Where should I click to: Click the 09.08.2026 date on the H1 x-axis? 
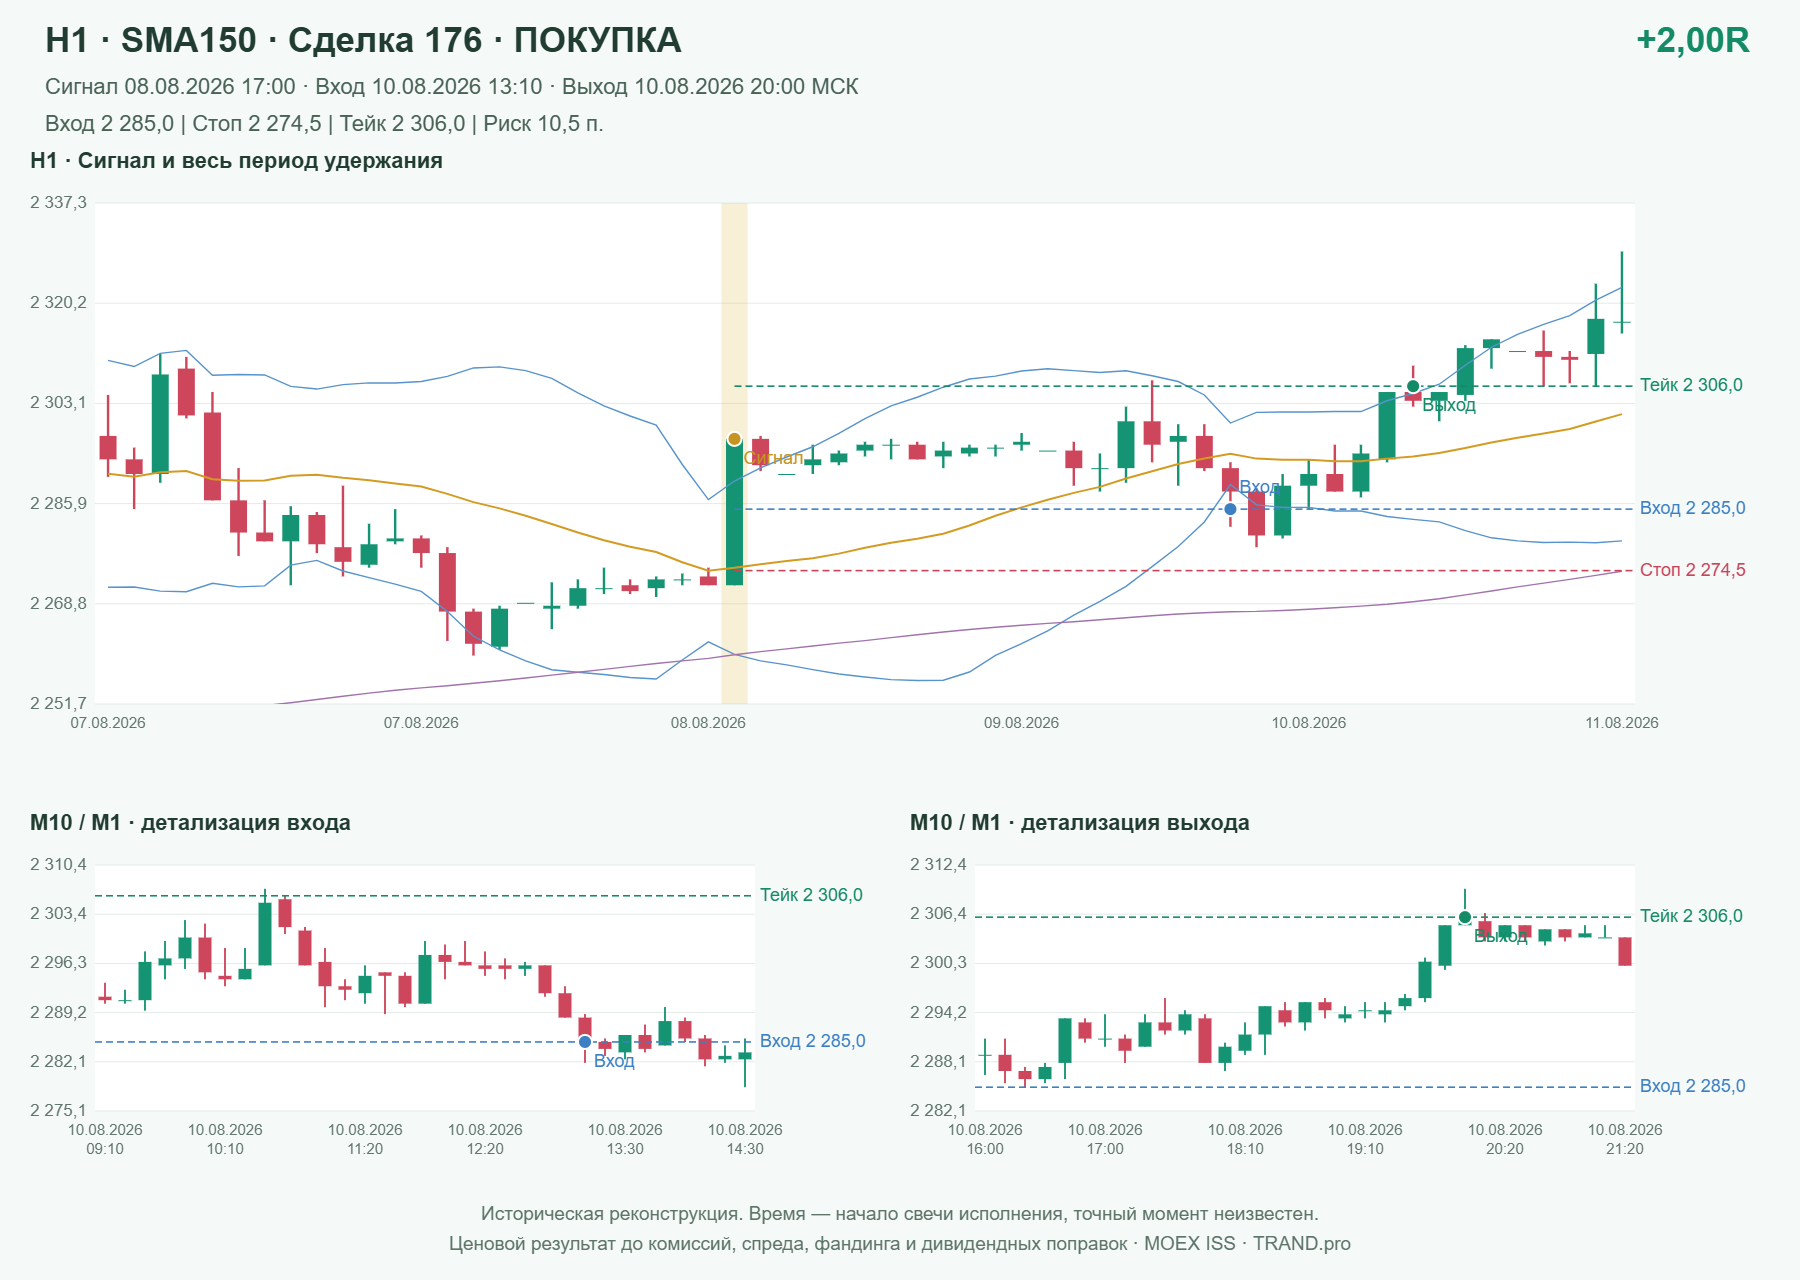pyautogui.click(x=1021, y=723)
